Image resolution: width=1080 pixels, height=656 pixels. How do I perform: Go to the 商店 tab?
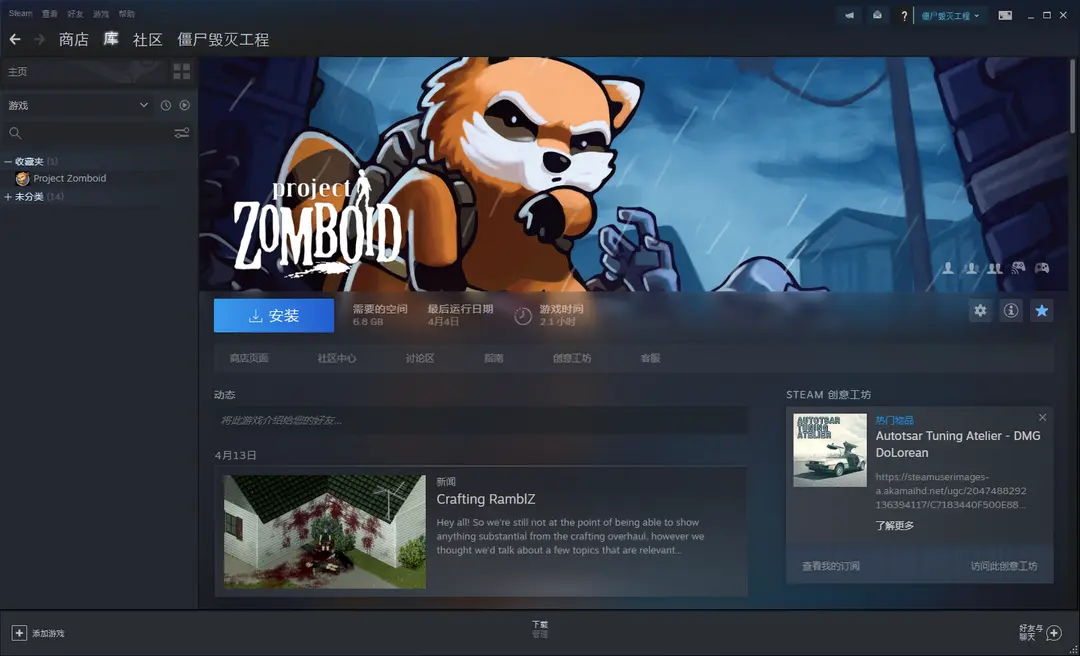74,40
